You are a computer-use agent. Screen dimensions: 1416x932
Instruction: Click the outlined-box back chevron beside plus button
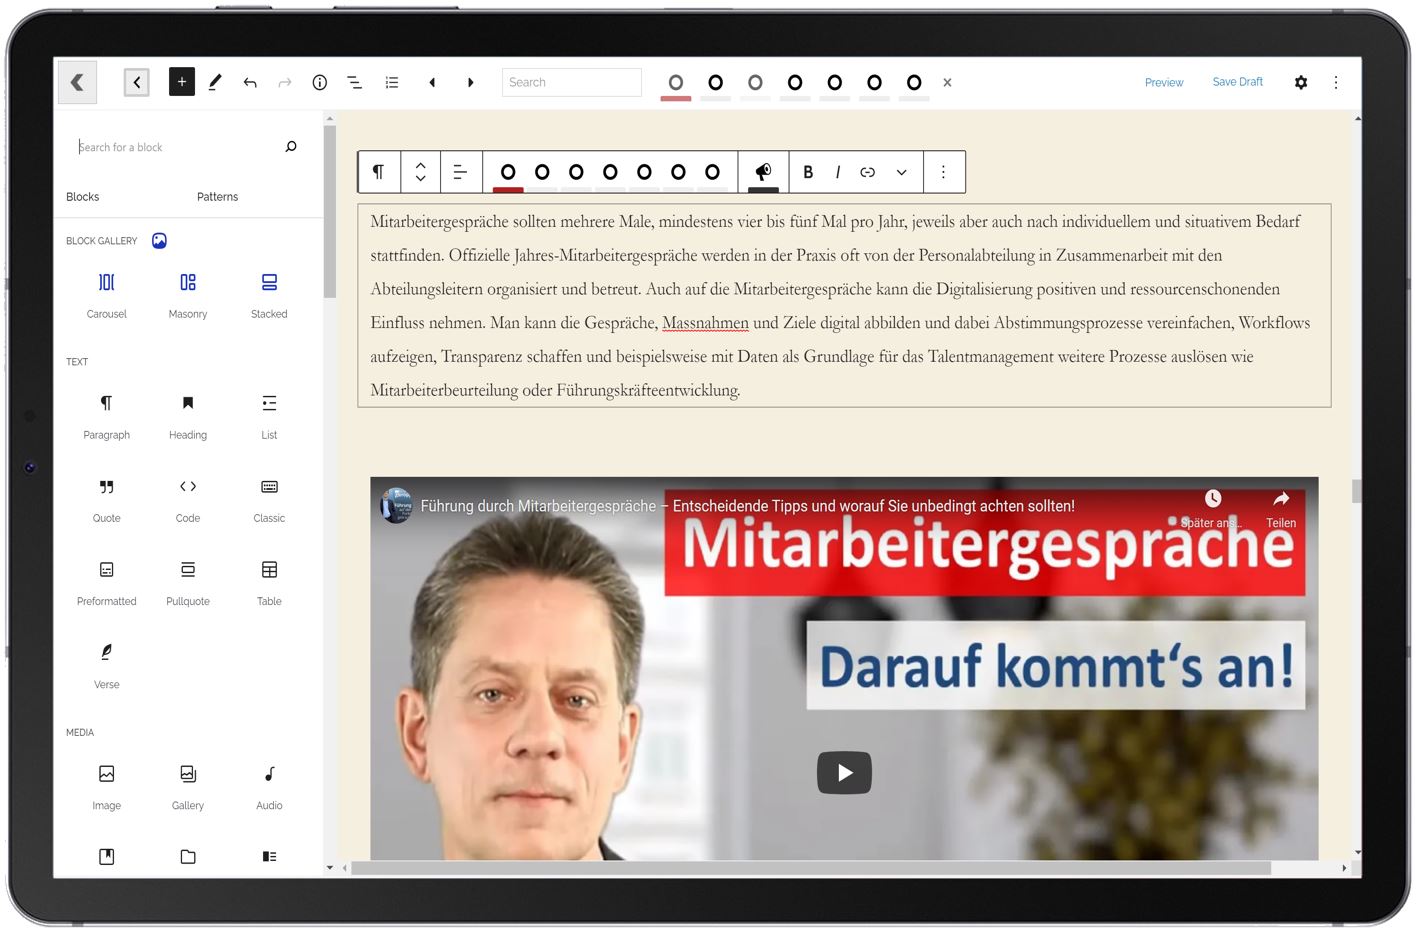point(137,83)
